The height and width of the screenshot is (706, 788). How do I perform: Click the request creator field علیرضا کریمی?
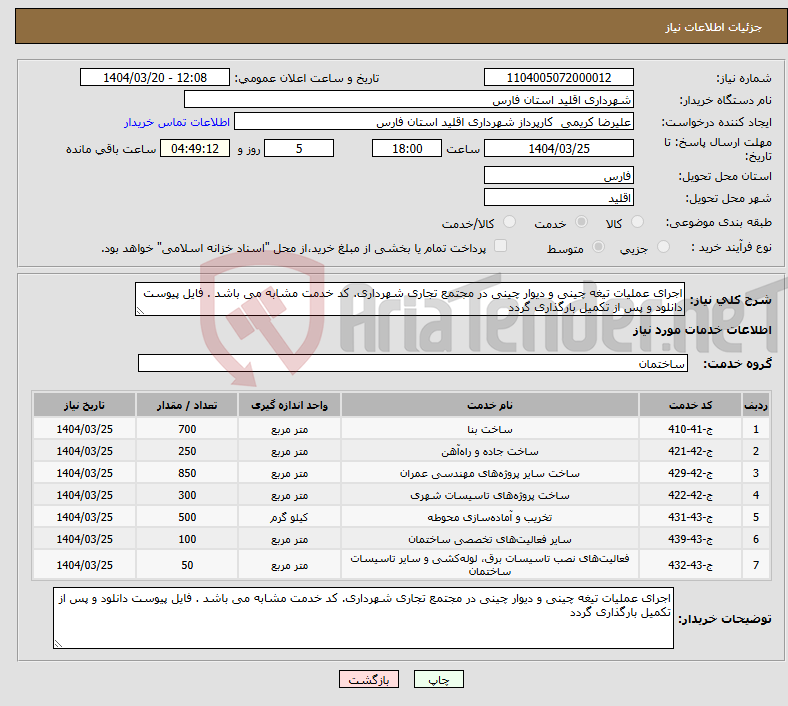click(x=434, y=122)
